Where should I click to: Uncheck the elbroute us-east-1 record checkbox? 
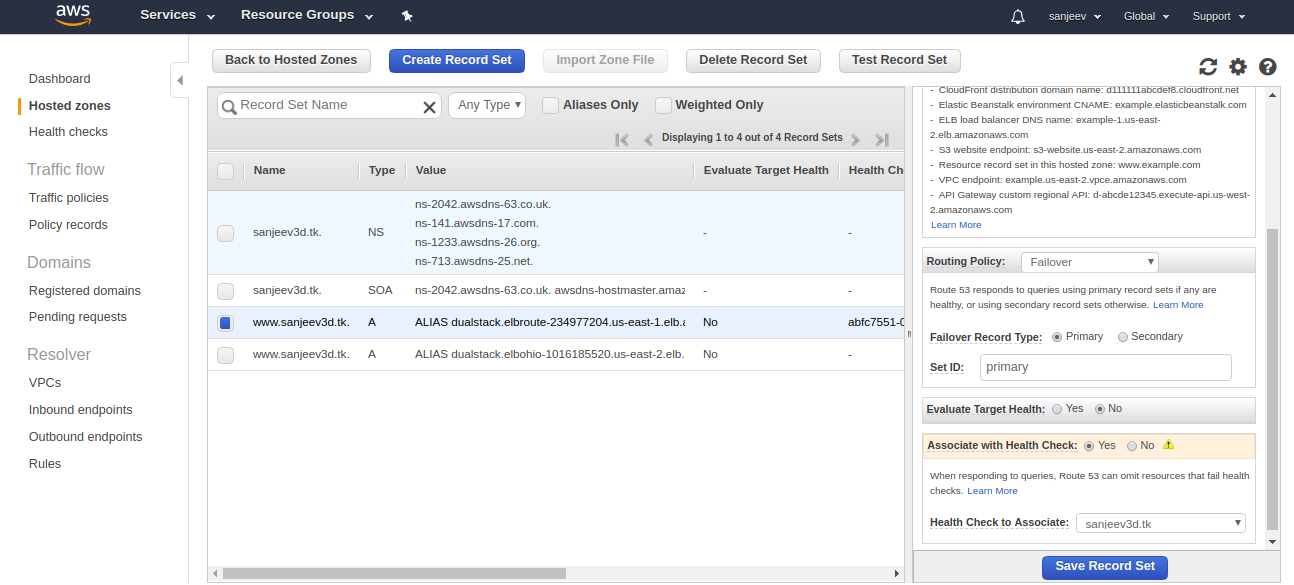point(225,323)
